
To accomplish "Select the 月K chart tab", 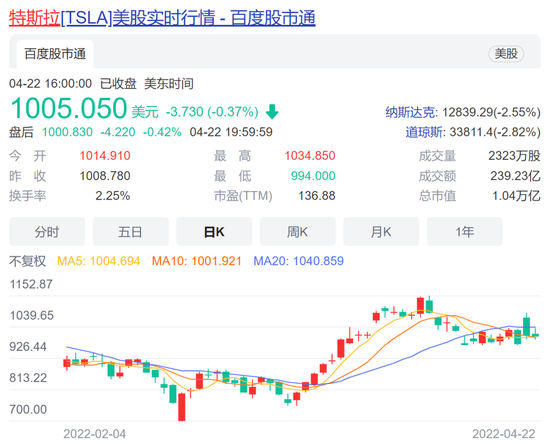I will tap(381, 231).
